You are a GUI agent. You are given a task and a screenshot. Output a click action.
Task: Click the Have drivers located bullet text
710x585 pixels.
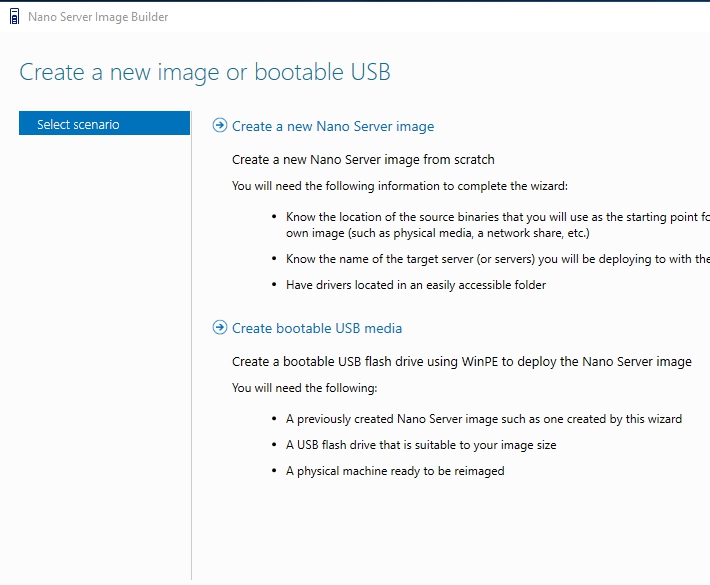[416, 285]
